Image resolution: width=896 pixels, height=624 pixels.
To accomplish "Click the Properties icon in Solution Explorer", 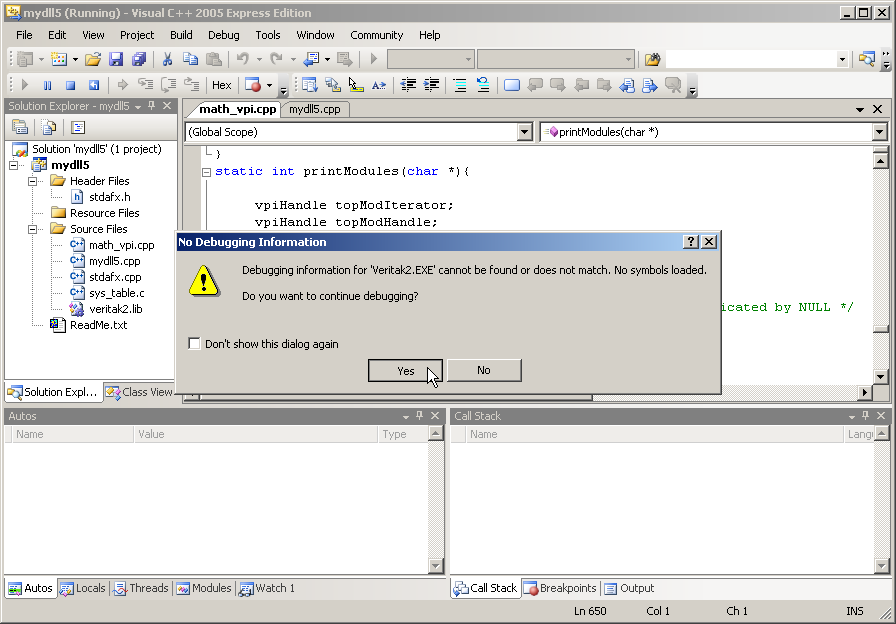I will point(20,127).
